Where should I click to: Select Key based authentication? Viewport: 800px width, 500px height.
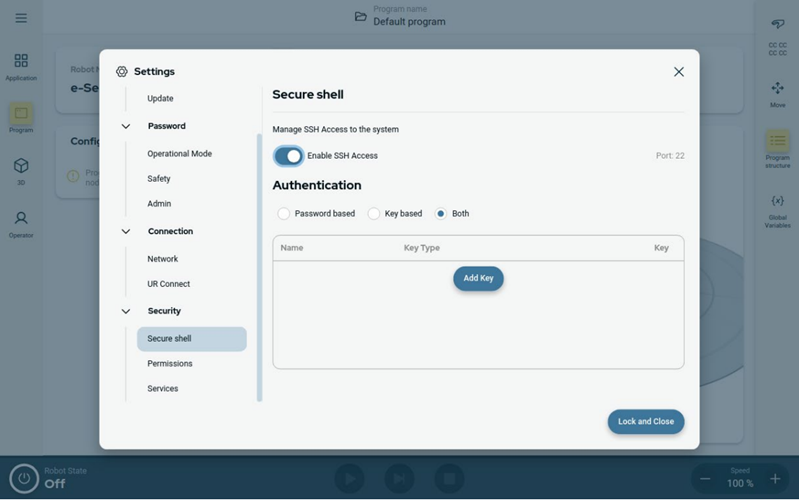tap(374, 214)
